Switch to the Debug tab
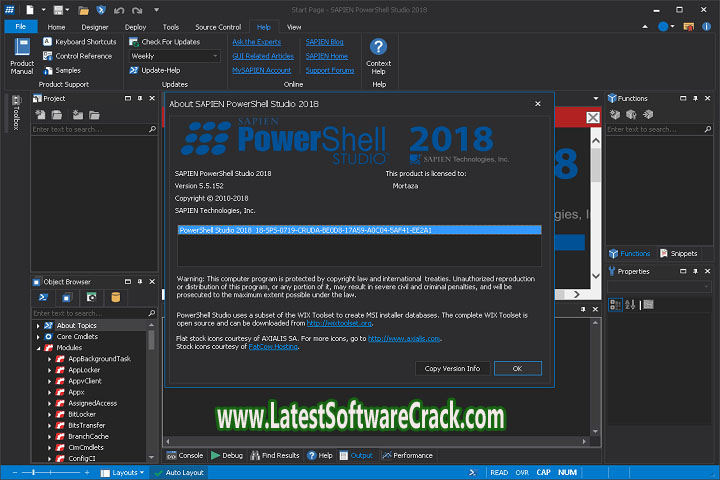This screenshot has width=720, height=480. (x=227, y=456)
